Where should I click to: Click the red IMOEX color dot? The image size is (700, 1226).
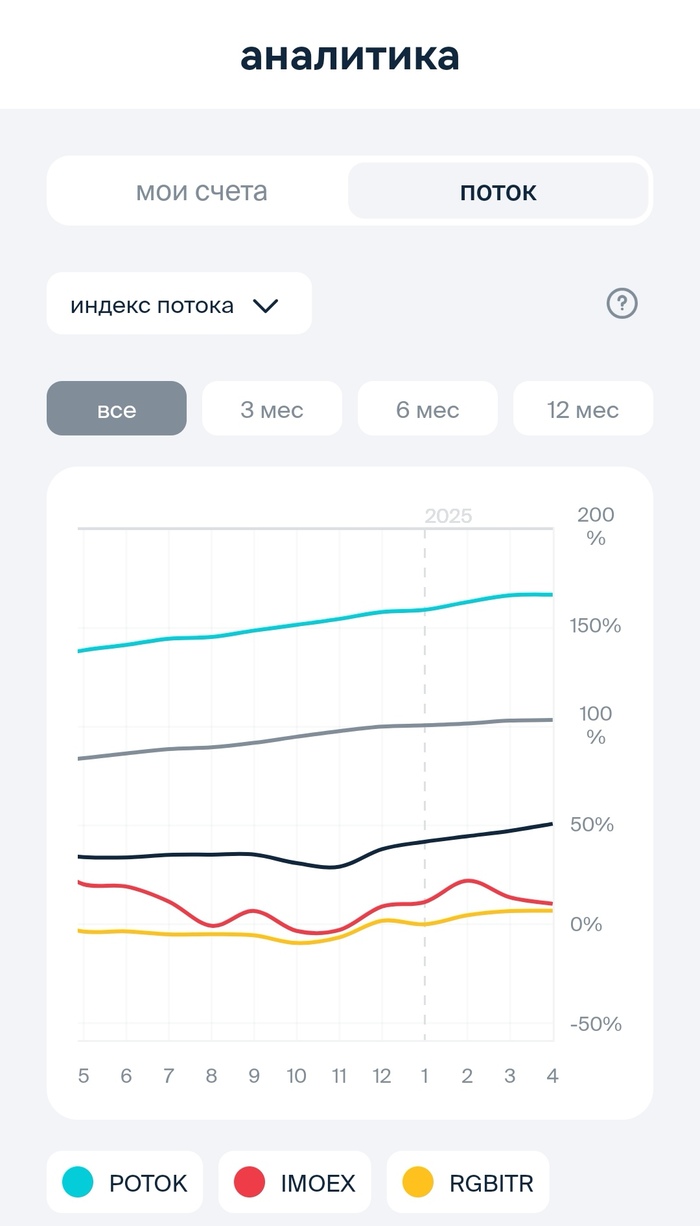point(249,1183)
